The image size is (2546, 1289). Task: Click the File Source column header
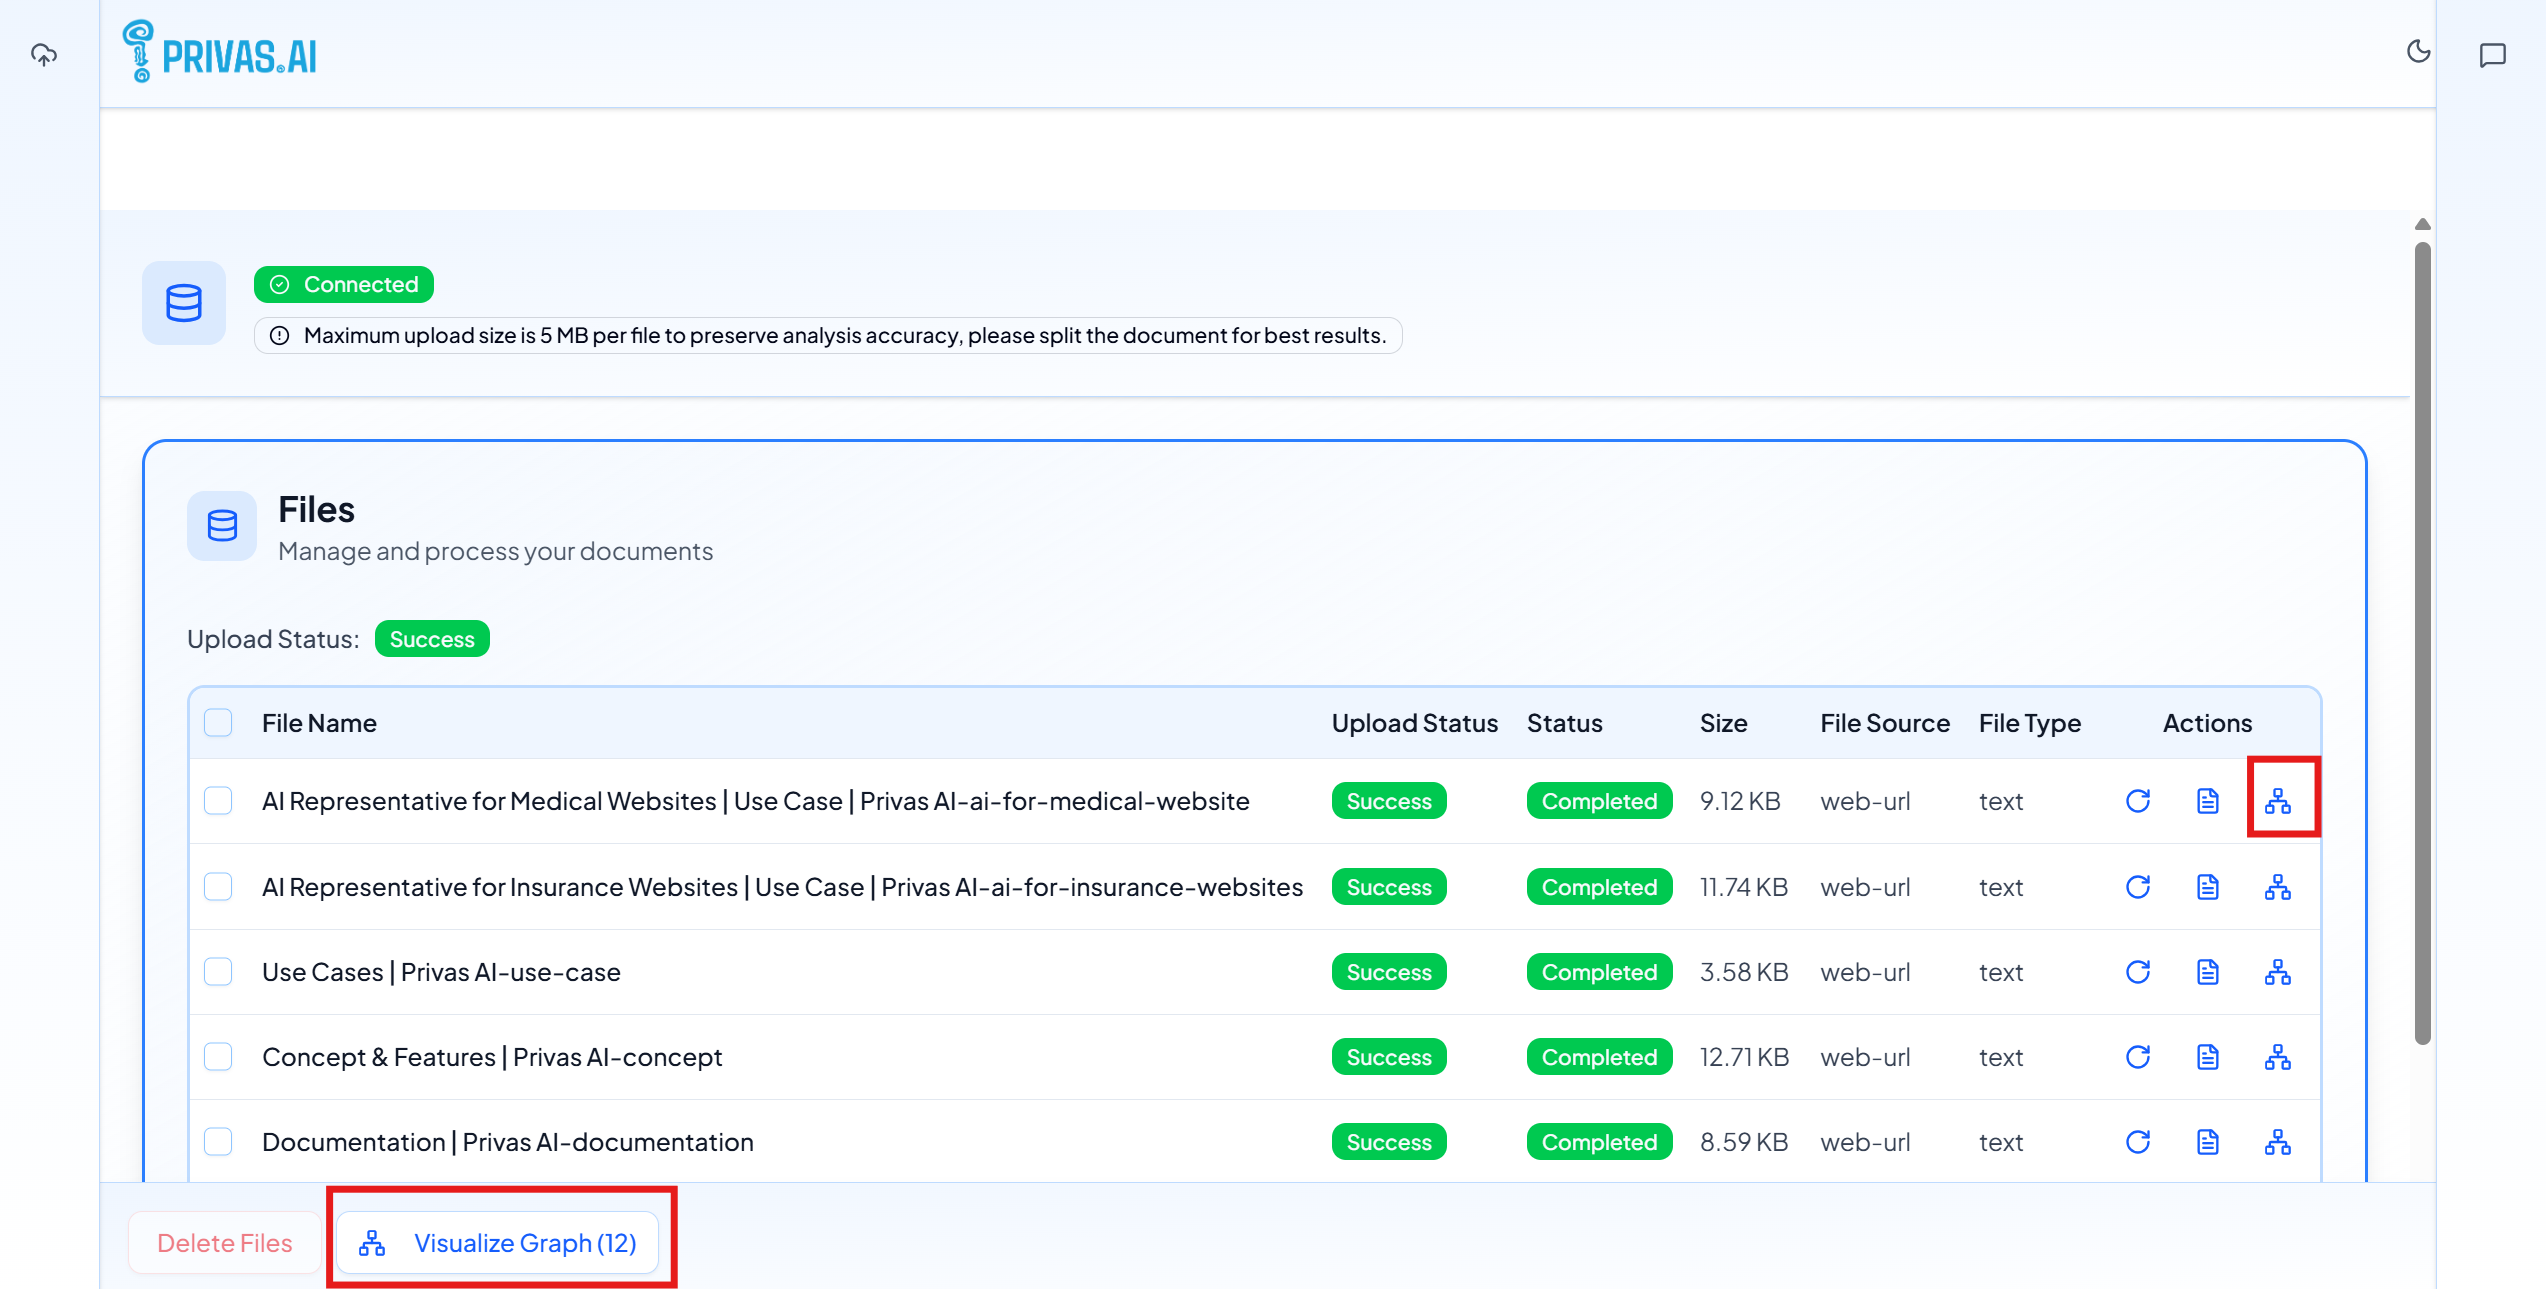point(1885,723)
